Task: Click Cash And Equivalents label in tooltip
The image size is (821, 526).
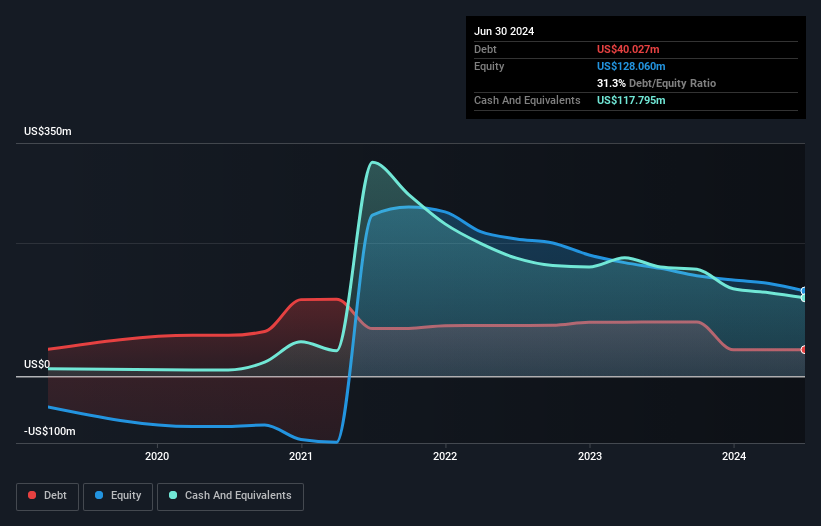Action: (x=527, y=100)
